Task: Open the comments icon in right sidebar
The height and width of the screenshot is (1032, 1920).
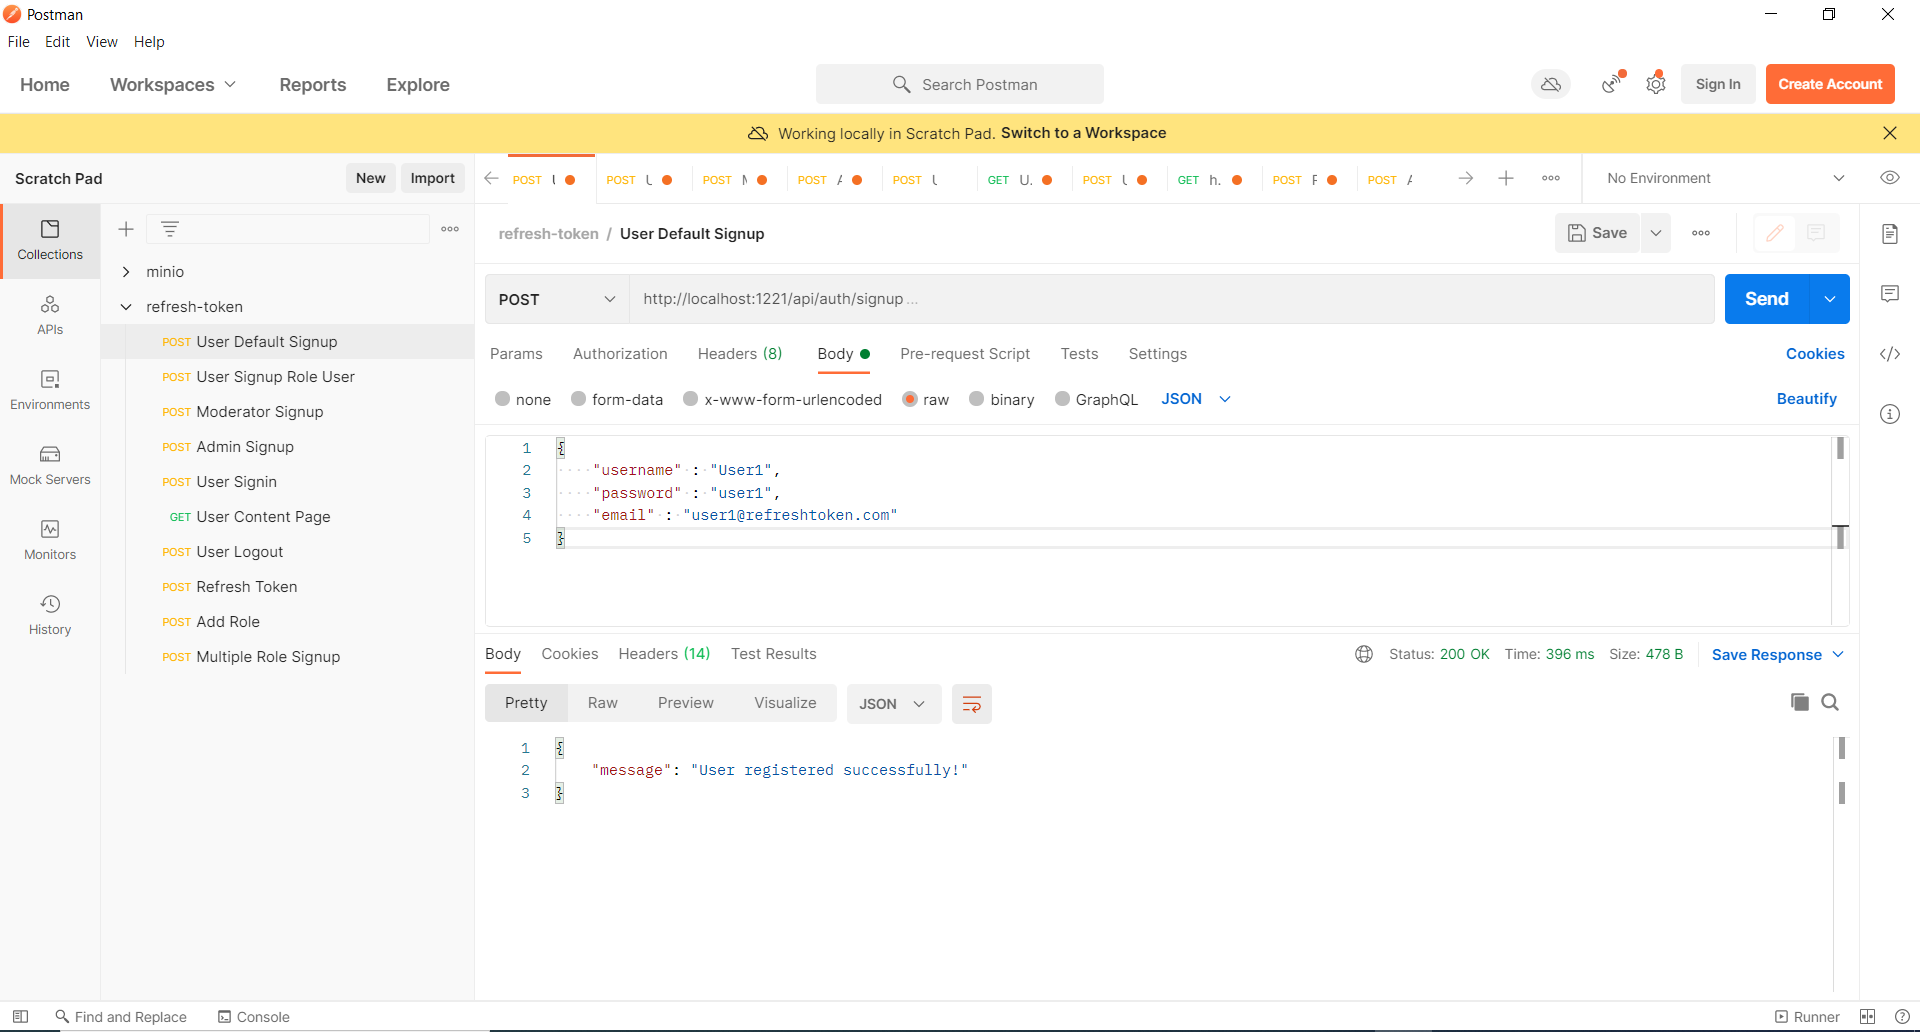Action: (1890, 294)
